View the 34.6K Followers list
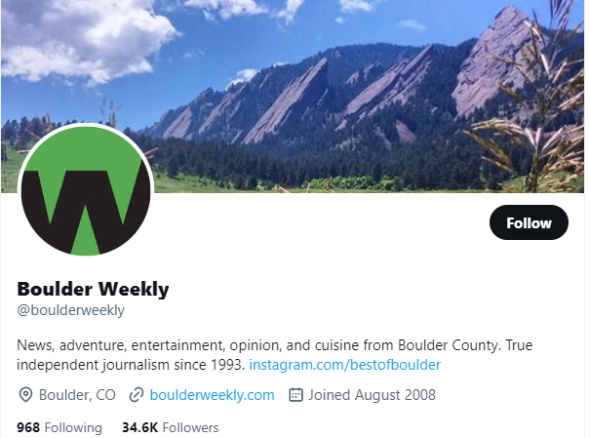Viewport: 590px width, 438px height. point(170,427)
